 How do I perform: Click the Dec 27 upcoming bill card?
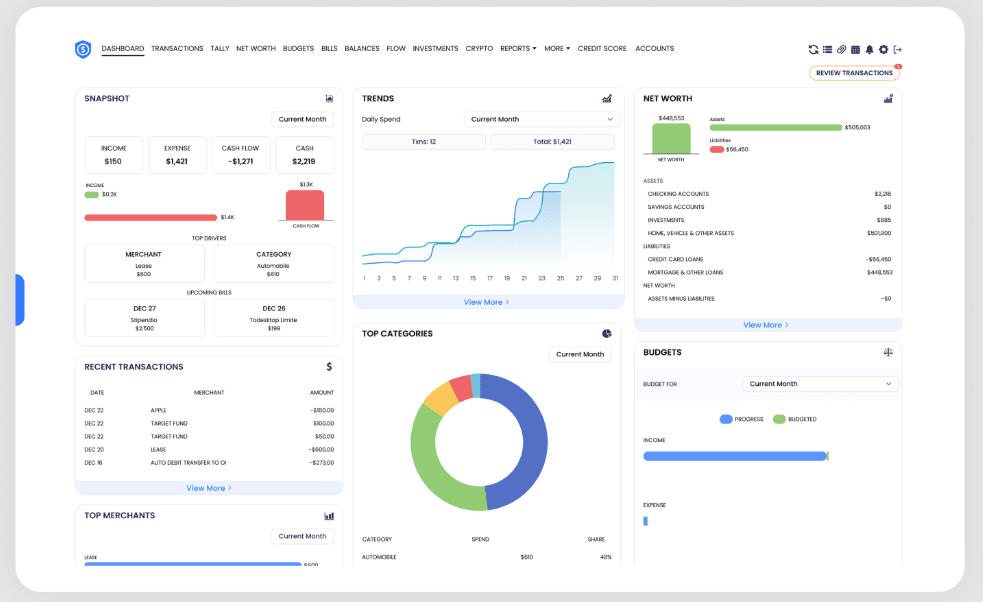click(x=144, y=318)
